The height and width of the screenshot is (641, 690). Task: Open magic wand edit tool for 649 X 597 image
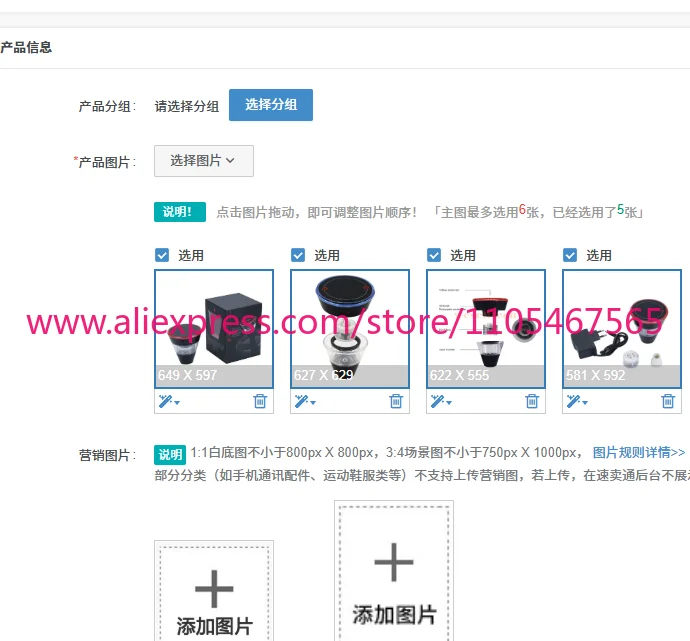tap(169, 401)
